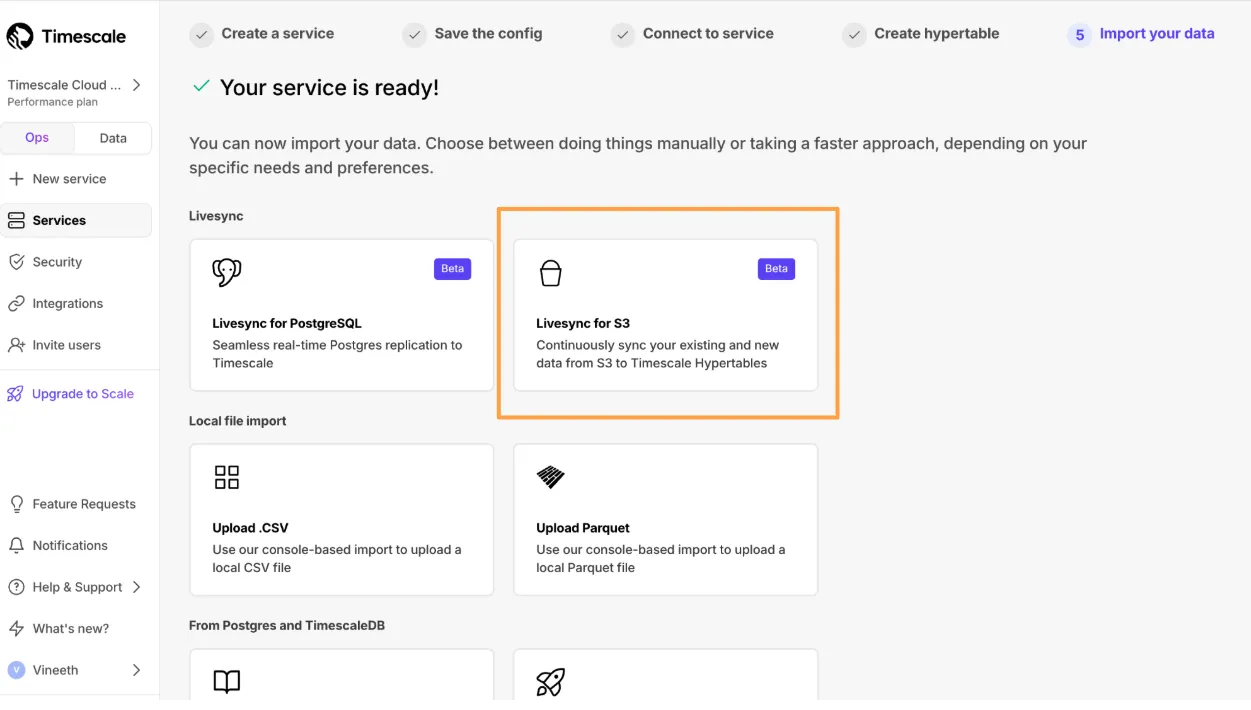Click the Timescale logo icon
This screenshot has height=710, width=1251.
click(x=19, y=37)
